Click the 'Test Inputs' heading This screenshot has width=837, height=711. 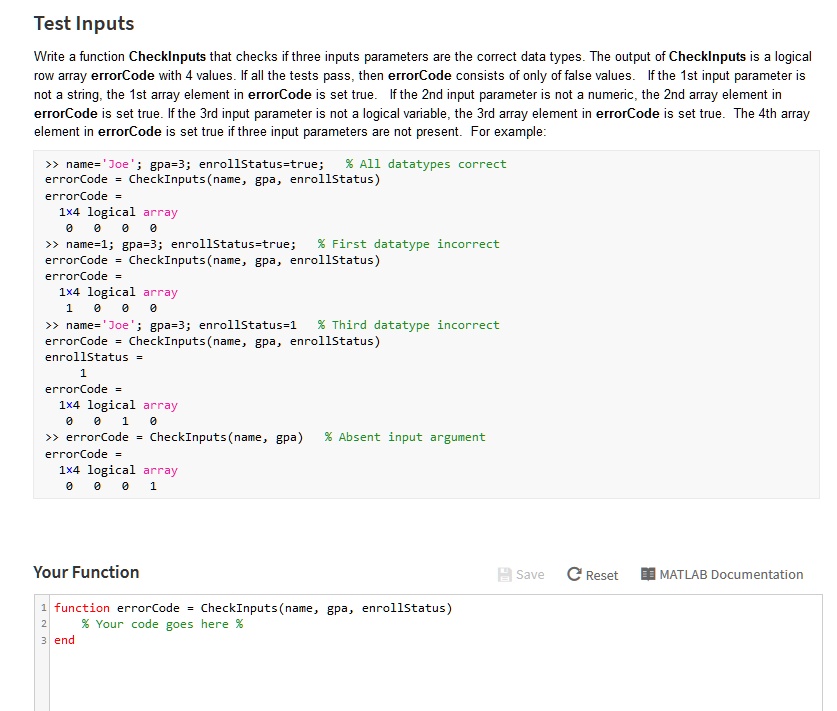click(84, 23)
